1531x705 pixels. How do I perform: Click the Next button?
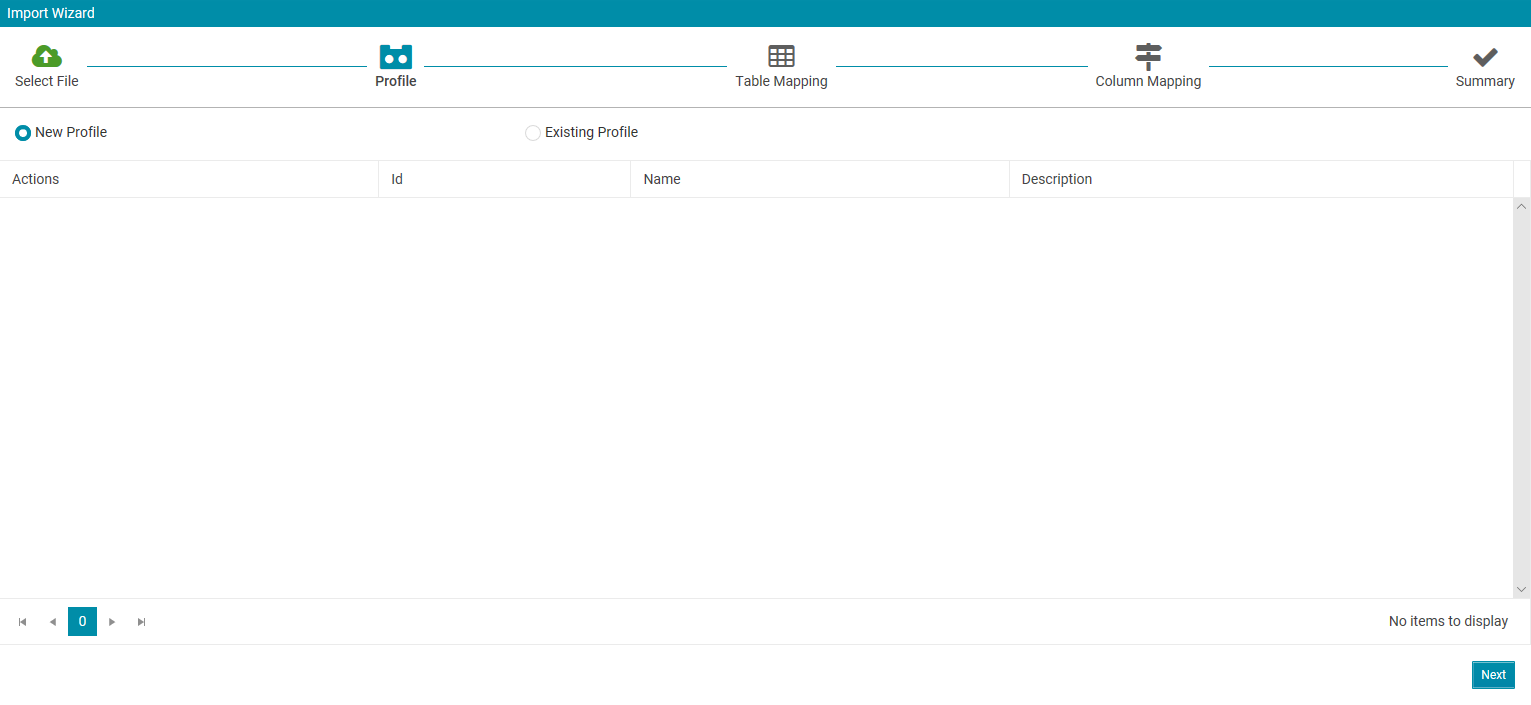[x=1493, y=675]
